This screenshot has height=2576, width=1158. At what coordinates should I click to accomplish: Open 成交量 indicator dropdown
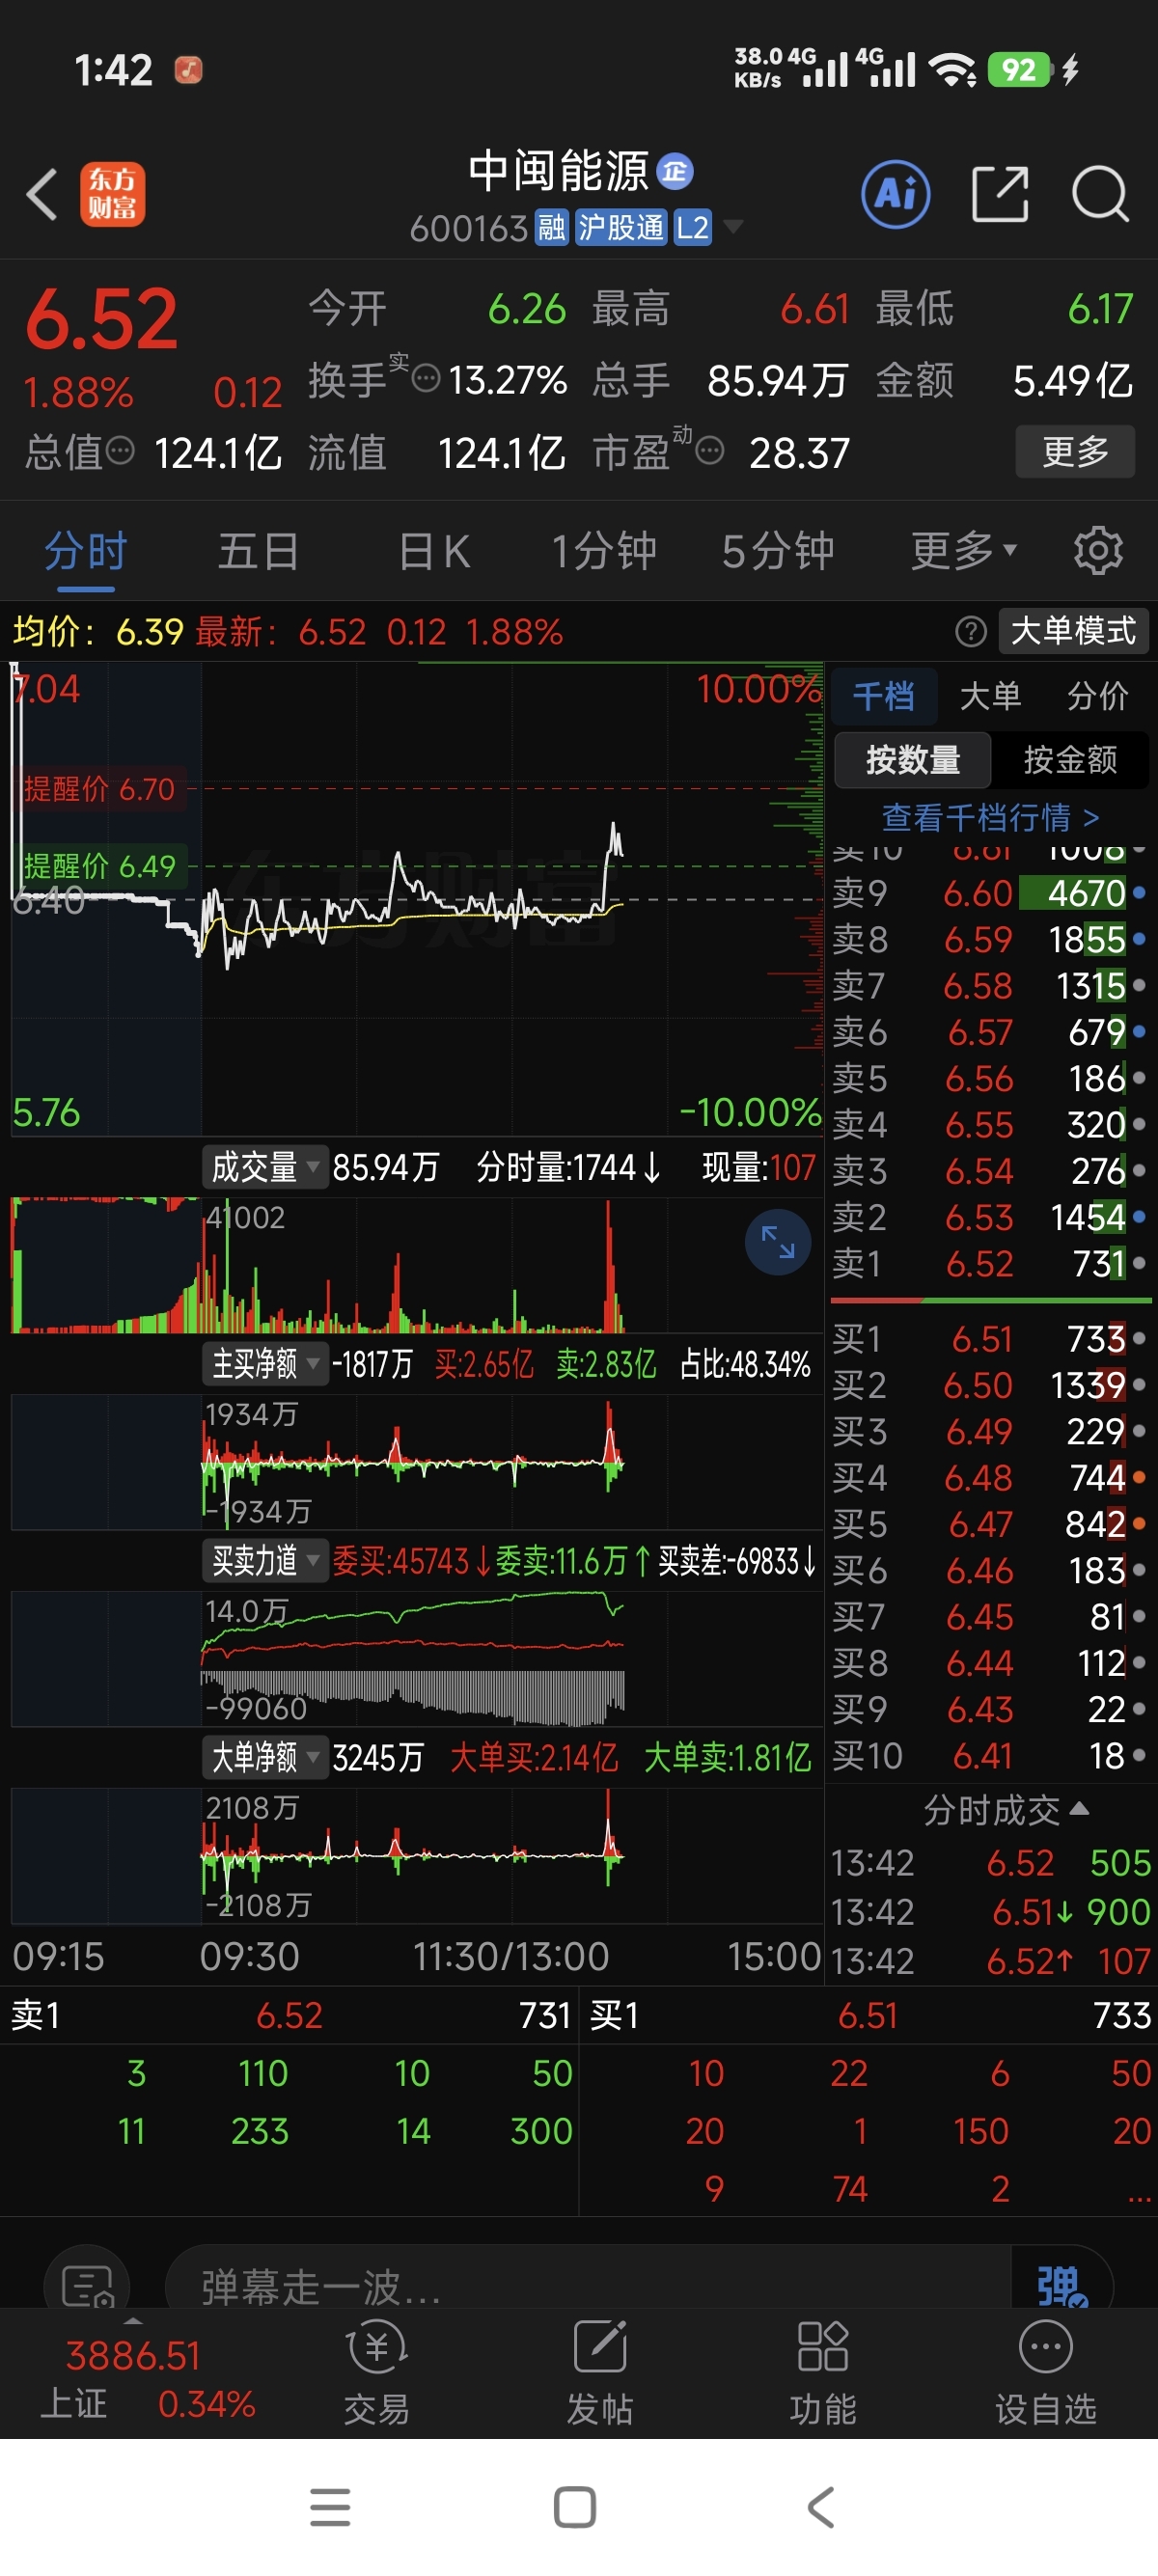click(x=265, y=1167)
